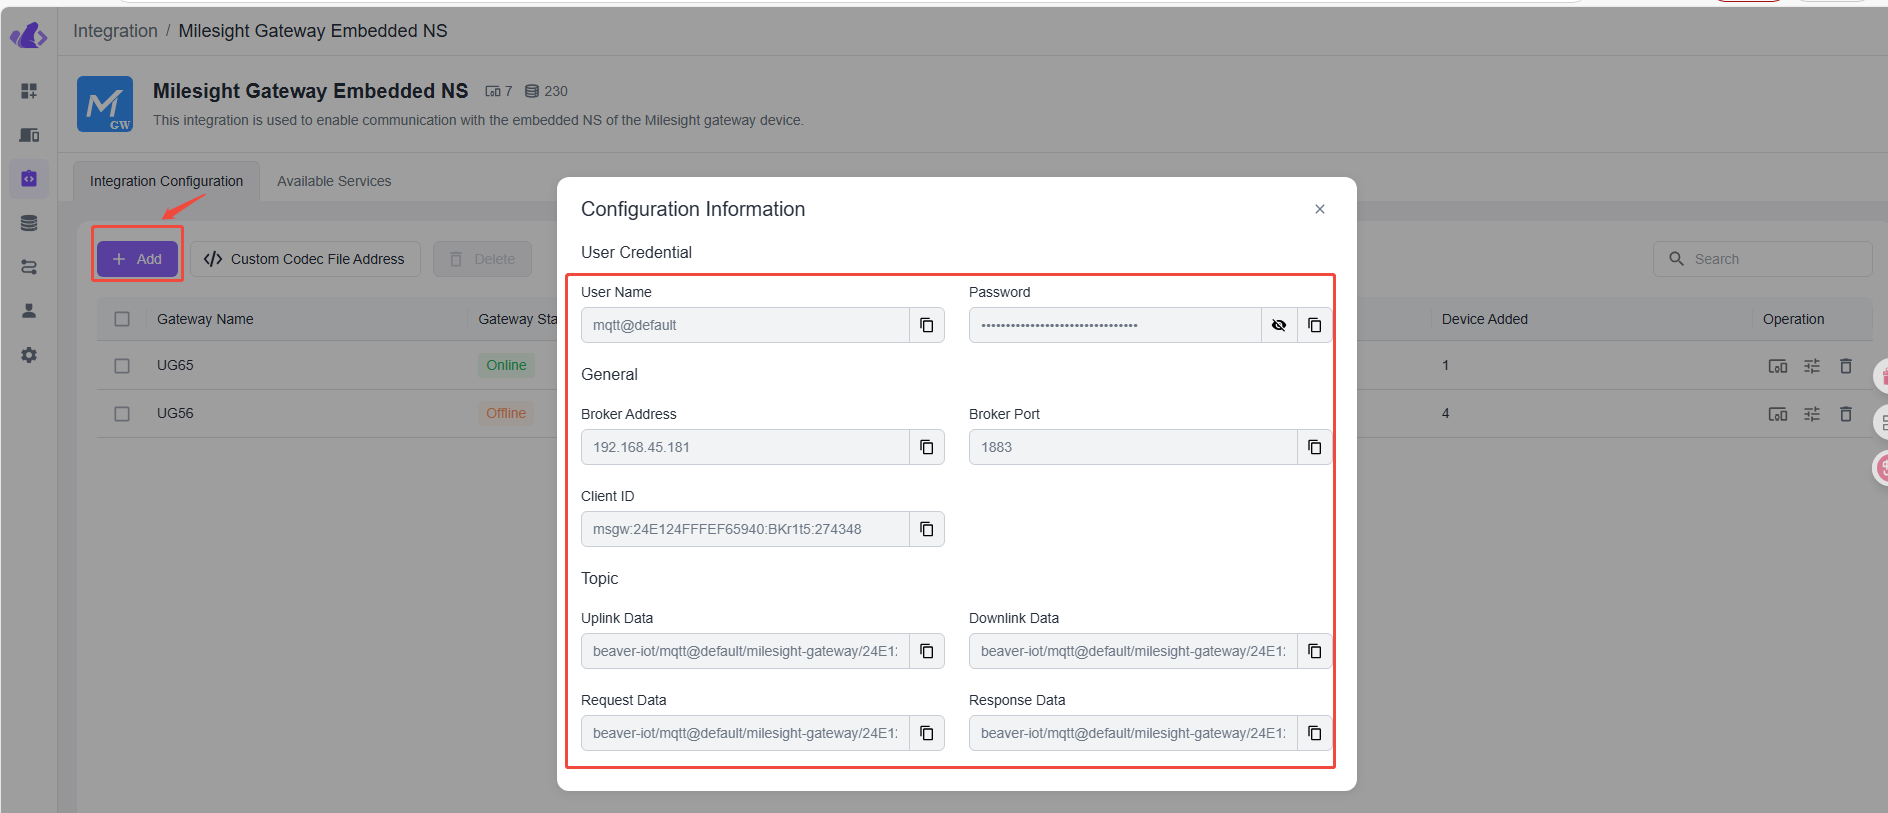The width and height of the screenshot is (1888, 813).
Task: Open the settings gear in sidebar
Action: (29, 355)
